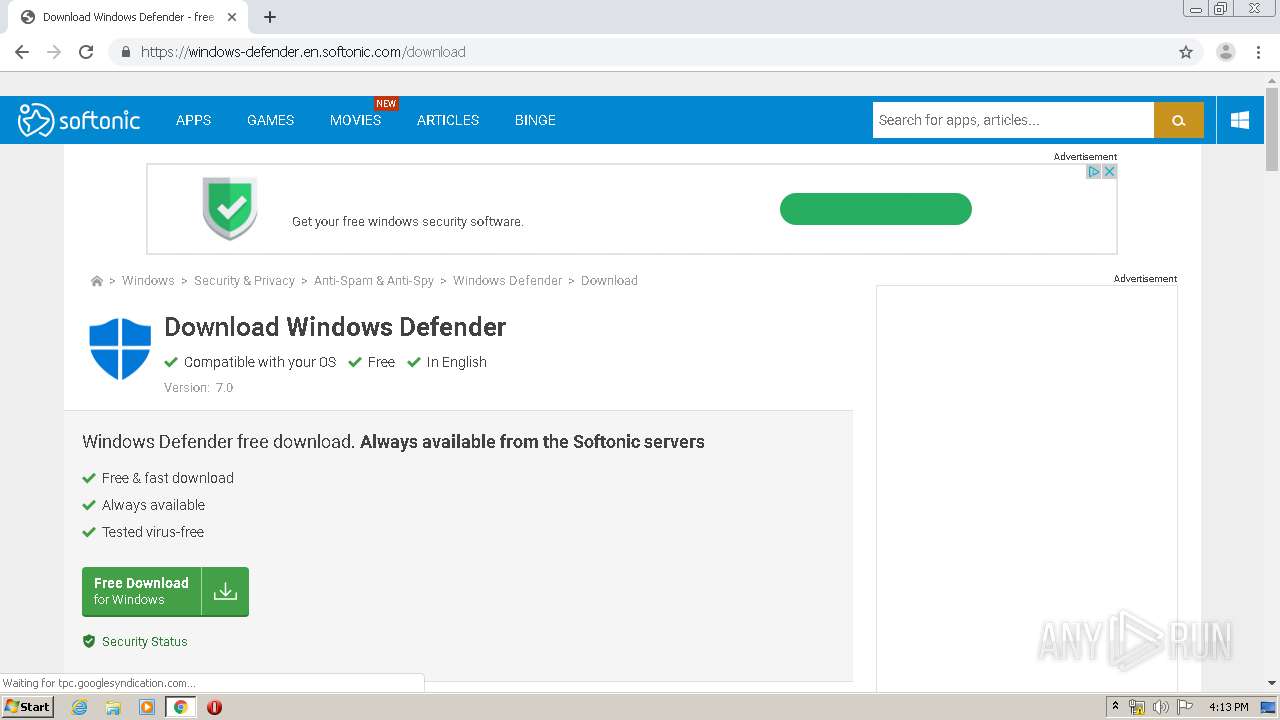
Task: Select the Download Windows Defender browser tab
Action: (x=127, y=17)
